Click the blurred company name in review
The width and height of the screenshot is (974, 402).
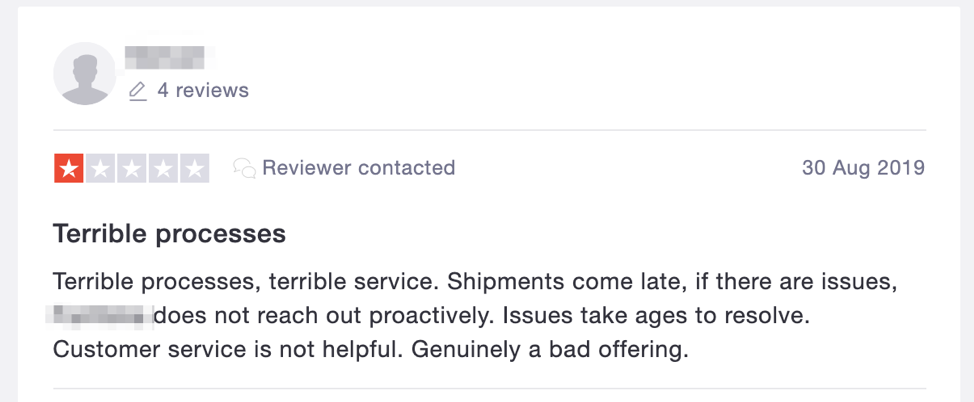coord(101,317)
